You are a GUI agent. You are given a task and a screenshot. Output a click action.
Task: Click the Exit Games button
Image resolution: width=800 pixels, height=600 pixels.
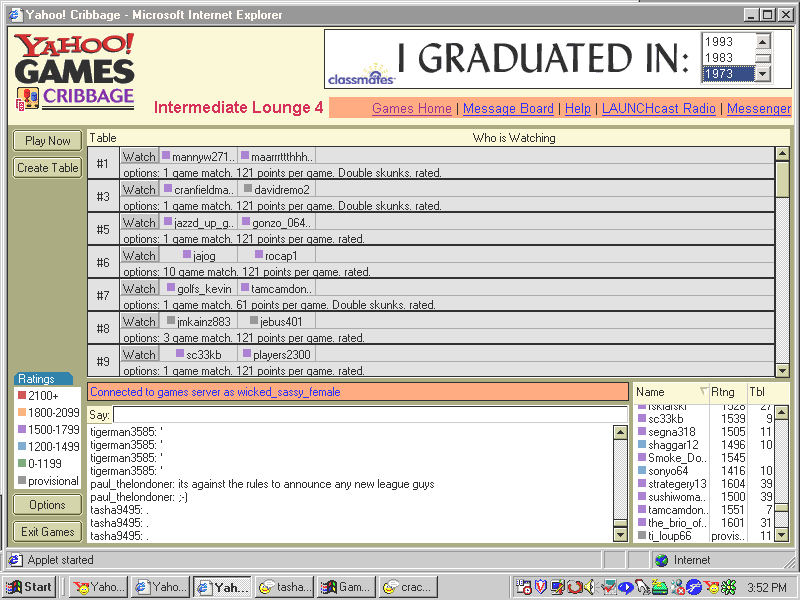pyautogui.click(x=47, y=532)
